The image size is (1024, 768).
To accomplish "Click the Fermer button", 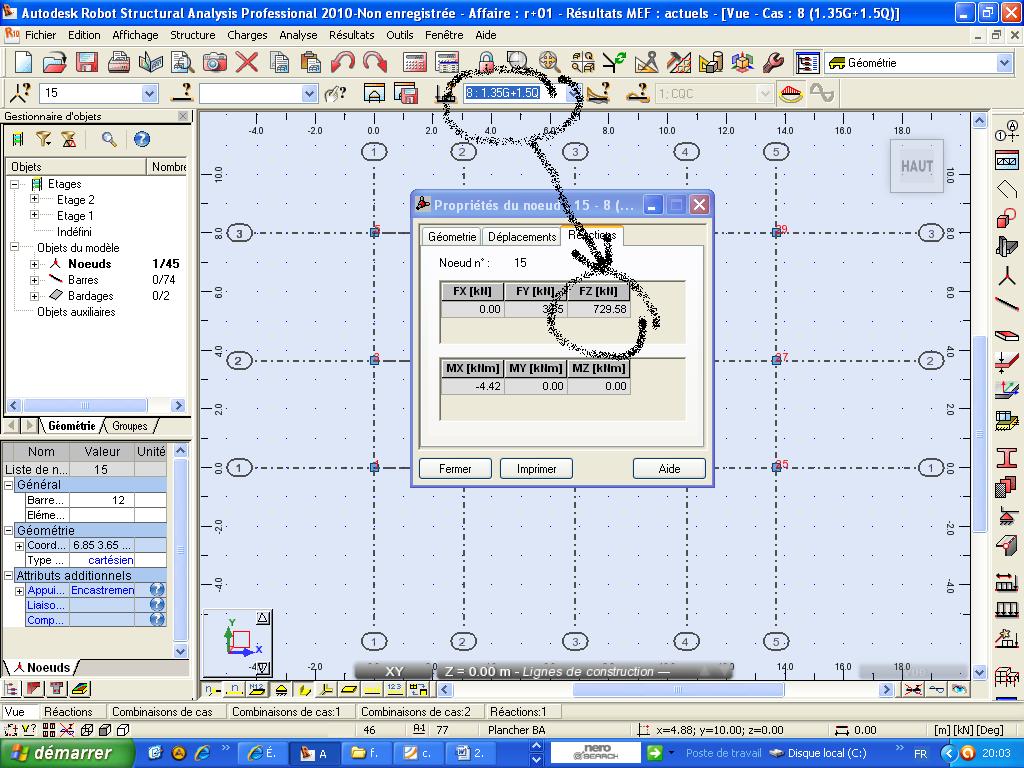I will click(x=455, y=469).
